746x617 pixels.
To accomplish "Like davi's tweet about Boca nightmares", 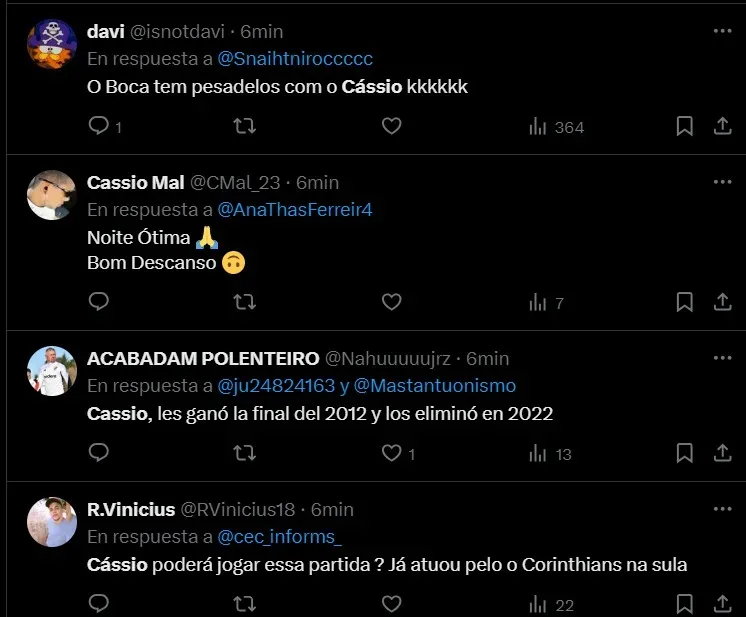I will point(391,127).
